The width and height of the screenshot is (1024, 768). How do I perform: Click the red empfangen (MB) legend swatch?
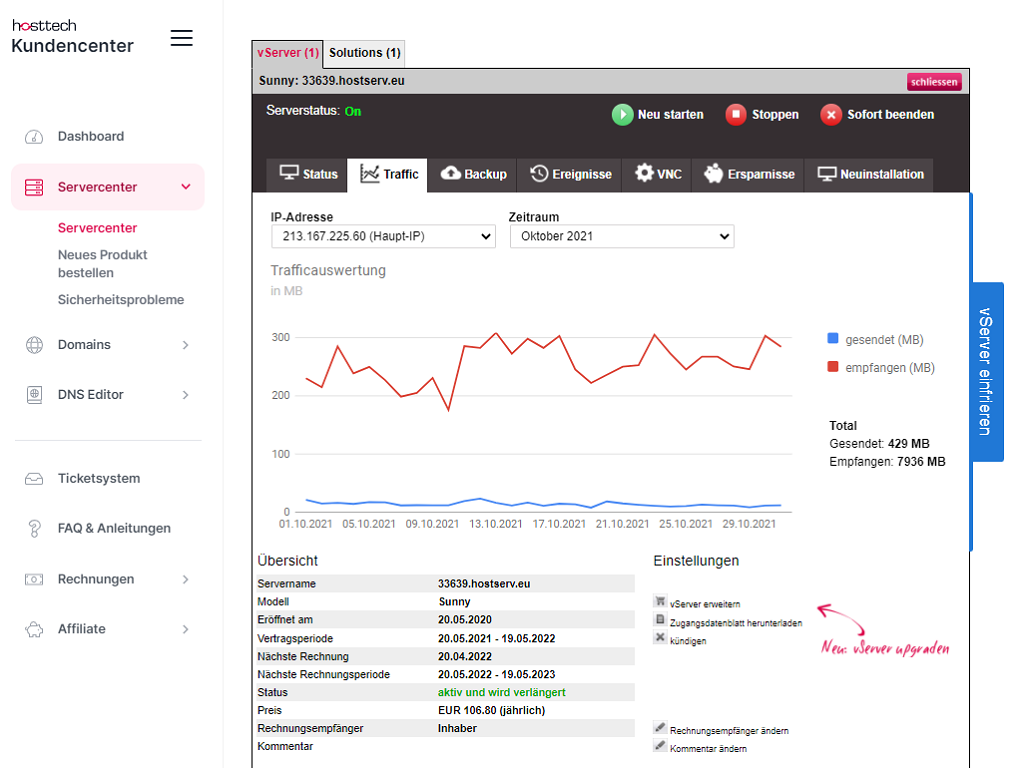point(833,366)
